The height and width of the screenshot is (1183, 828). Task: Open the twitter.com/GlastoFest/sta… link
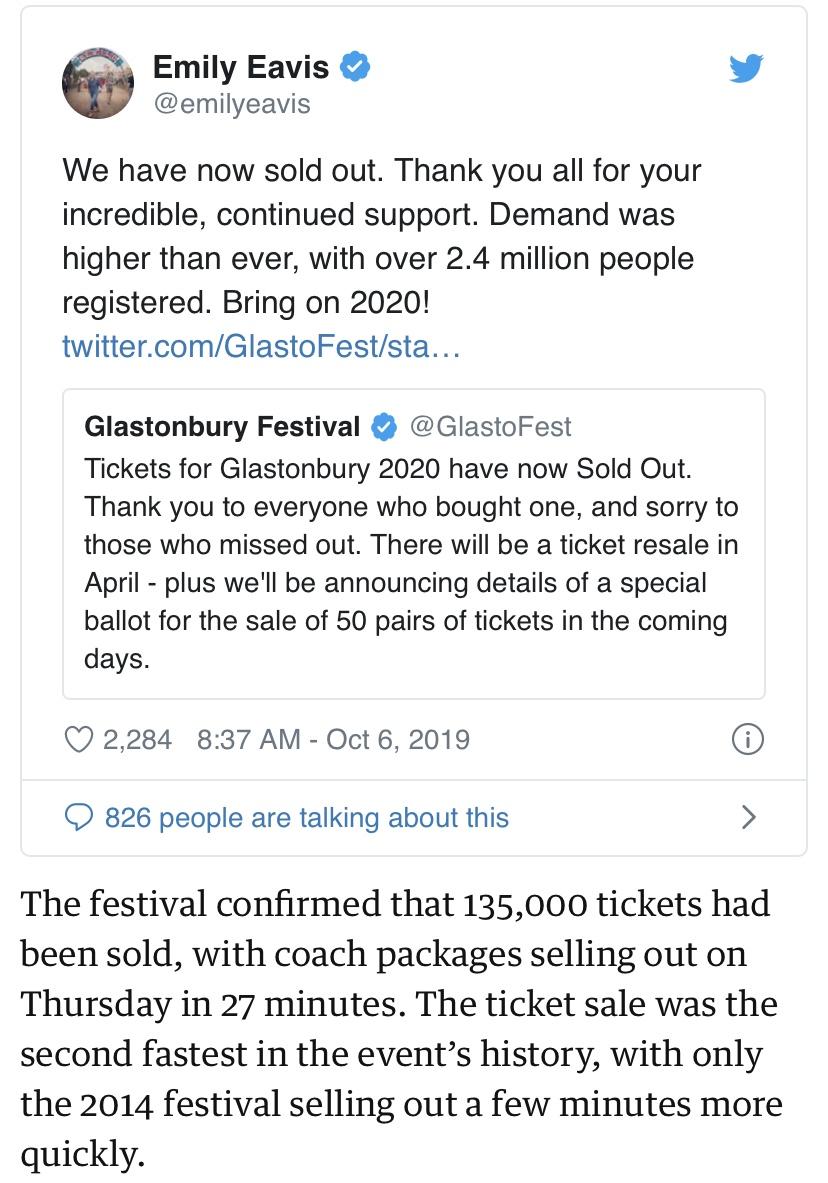pos(261,346)
